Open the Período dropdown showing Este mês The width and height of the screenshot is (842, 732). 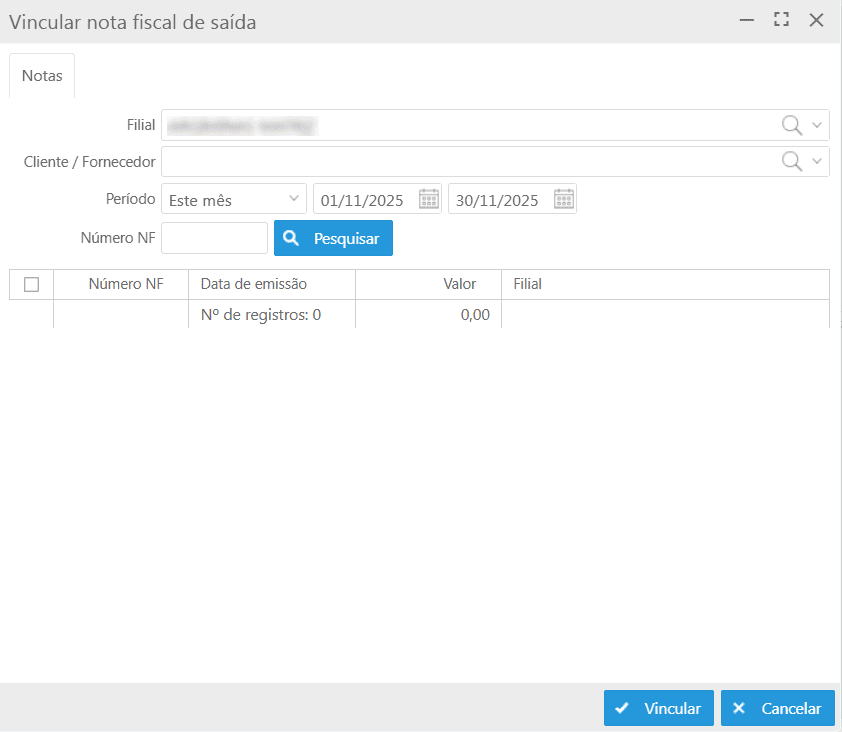tap(236, 199)
